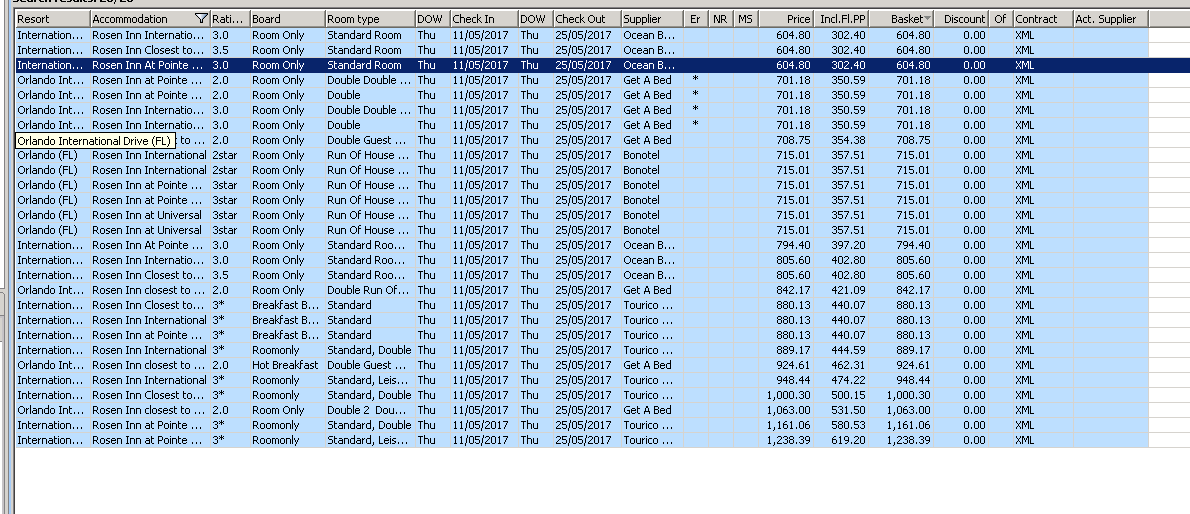Click the 619.20 Incl.Fl.PP value
1190x514 pixels.
click(x=848, y=440)
